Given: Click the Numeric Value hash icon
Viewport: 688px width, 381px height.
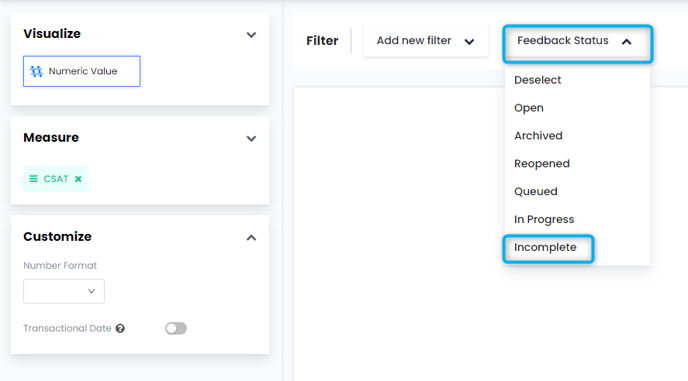Looking at the screenshot, I should [36, 71].
